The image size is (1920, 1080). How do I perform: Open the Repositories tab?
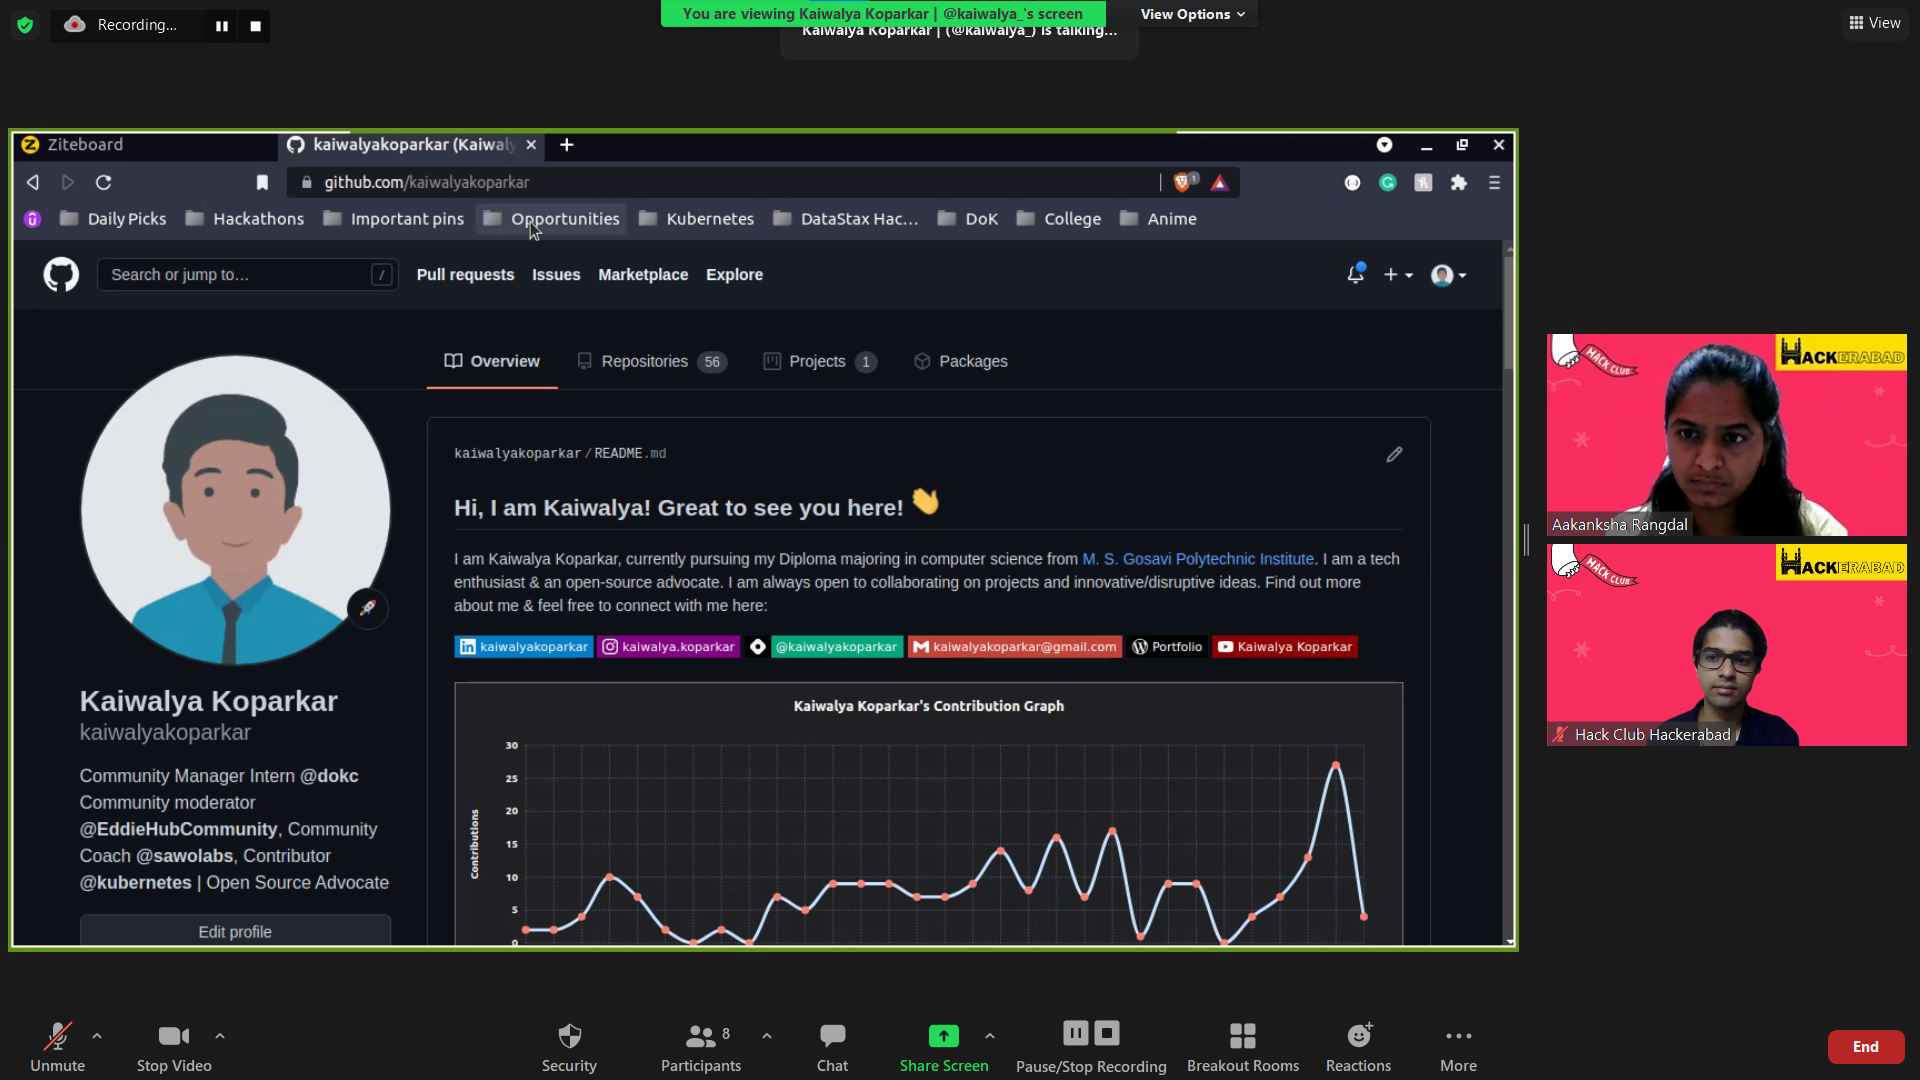652,362
